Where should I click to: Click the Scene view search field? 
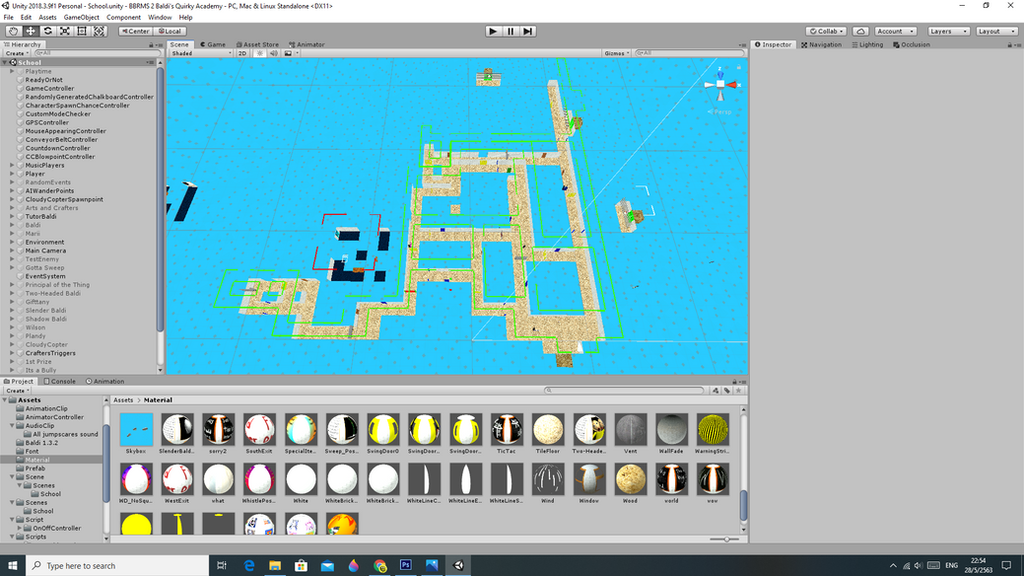(690, 54)
